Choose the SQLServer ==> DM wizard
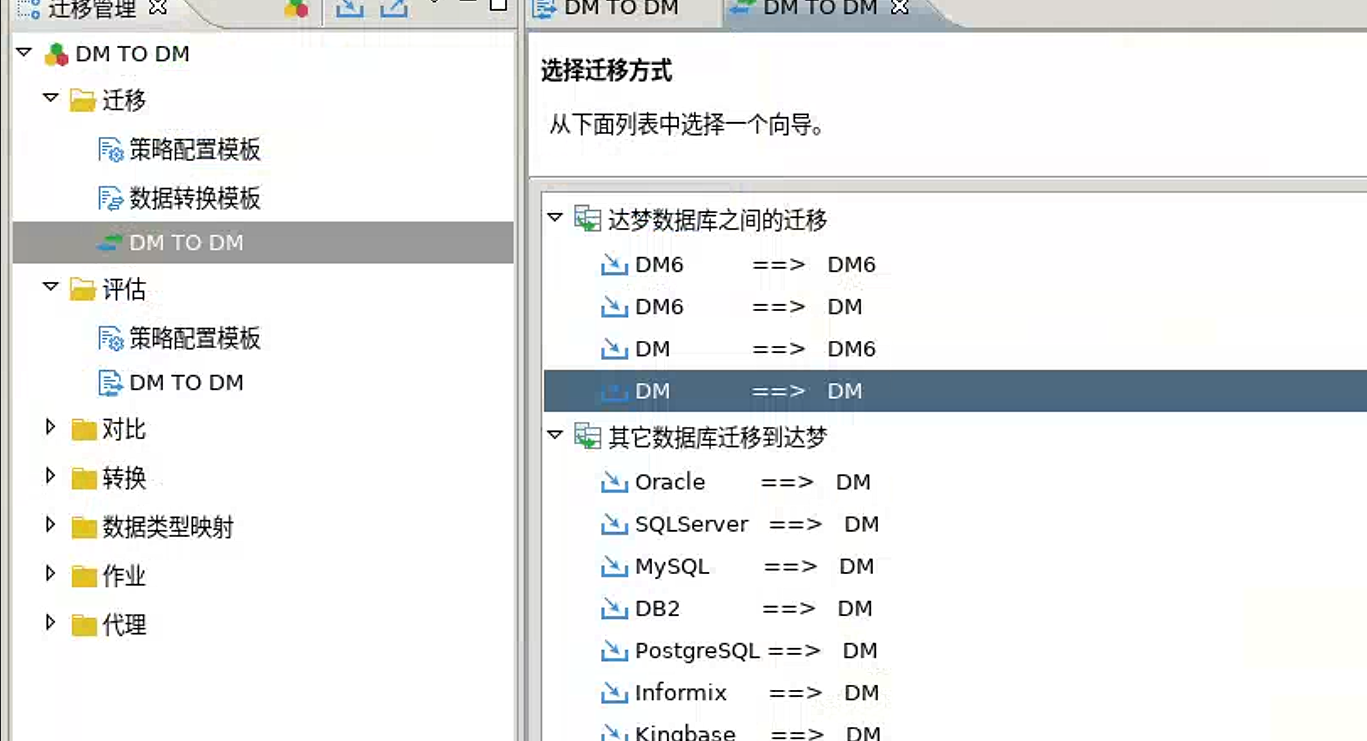 [740, 524]
